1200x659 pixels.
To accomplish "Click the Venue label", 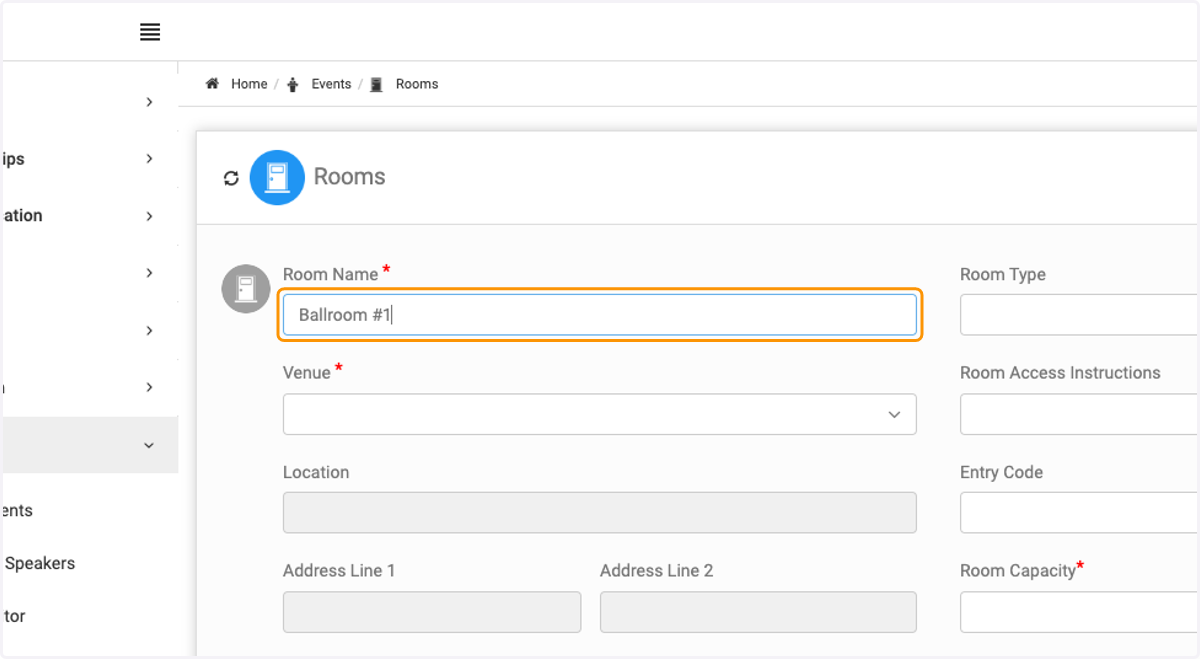I will click(307, 372).
